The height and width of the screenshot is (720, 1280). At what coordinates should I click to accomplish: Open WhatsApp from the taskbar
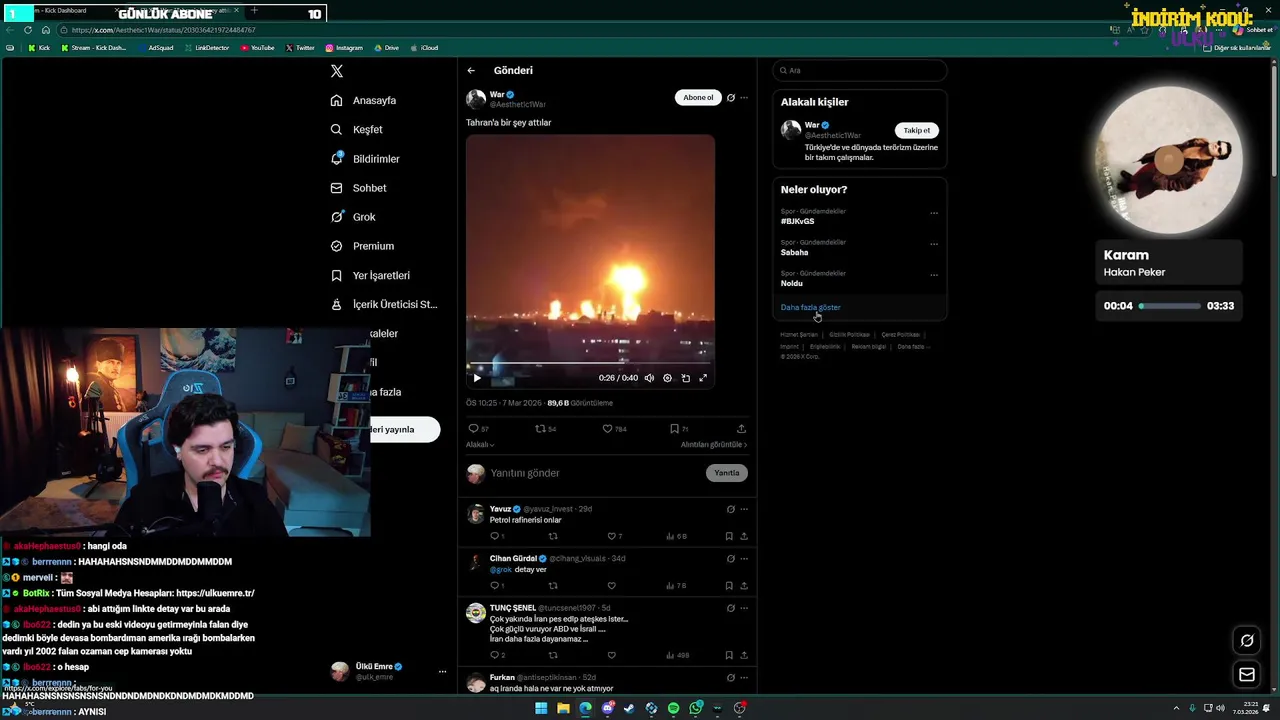click(x=695, y=708)
